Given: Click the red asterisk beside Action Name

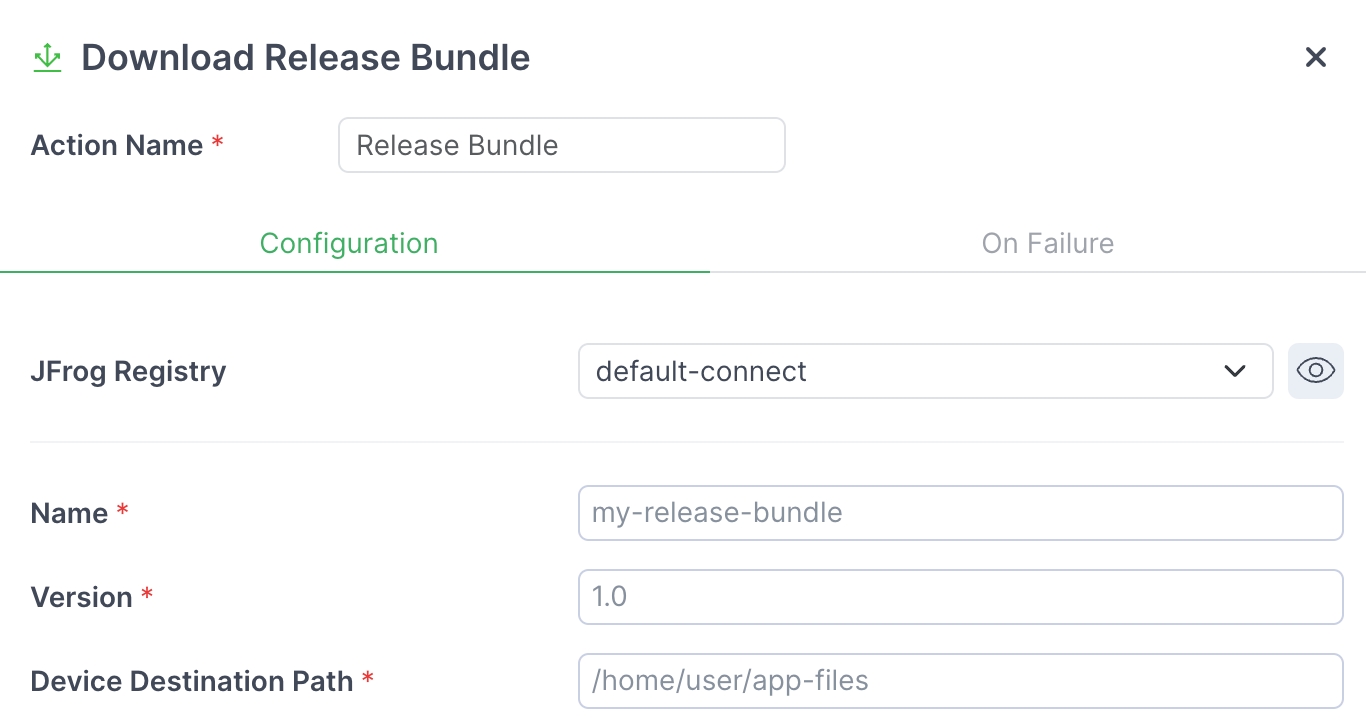Looking at the screenshot, I should tap(217, 143).
